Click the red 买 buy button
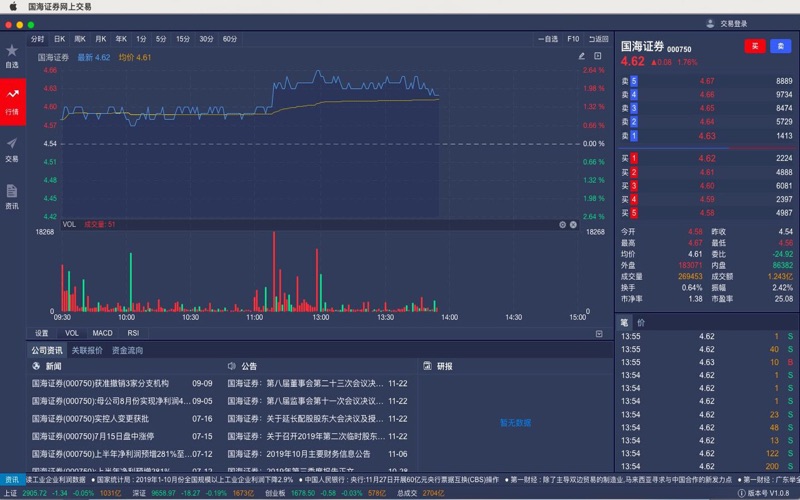Viewport: 800px width, 500px height. pos(755,46)
